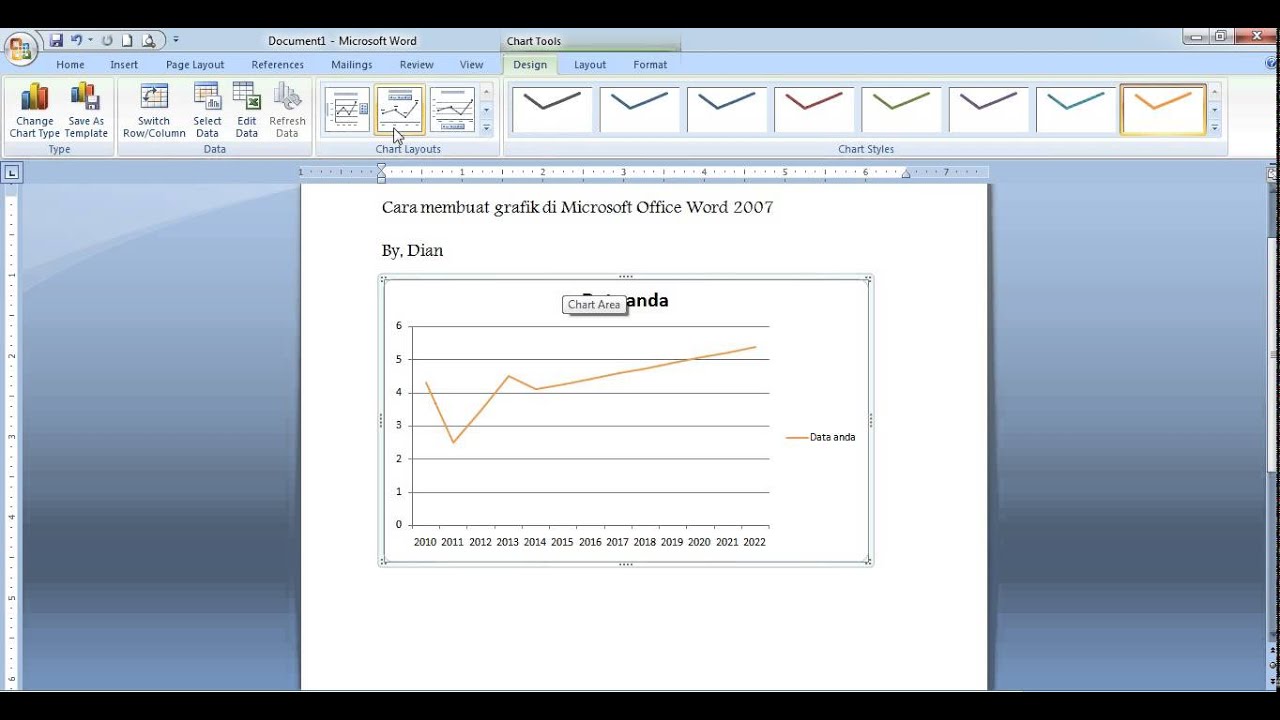Expand the Chart Styles gallery
Image resolution: width=1280 pixels, height=720 pixels.
[x=1215, y=128]
